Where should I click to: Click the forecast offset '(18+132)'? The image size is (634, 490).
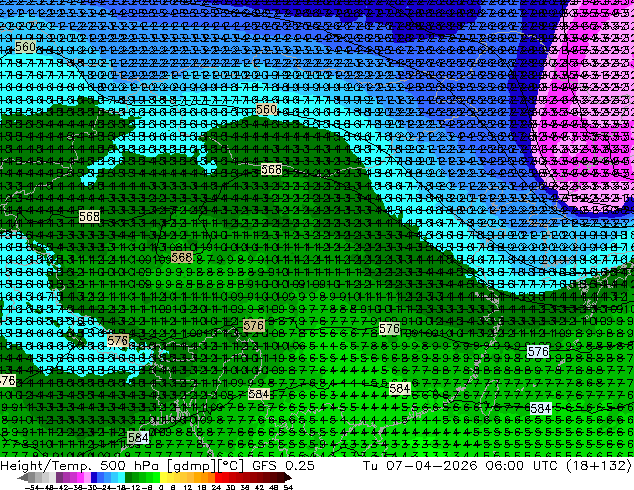599,465
